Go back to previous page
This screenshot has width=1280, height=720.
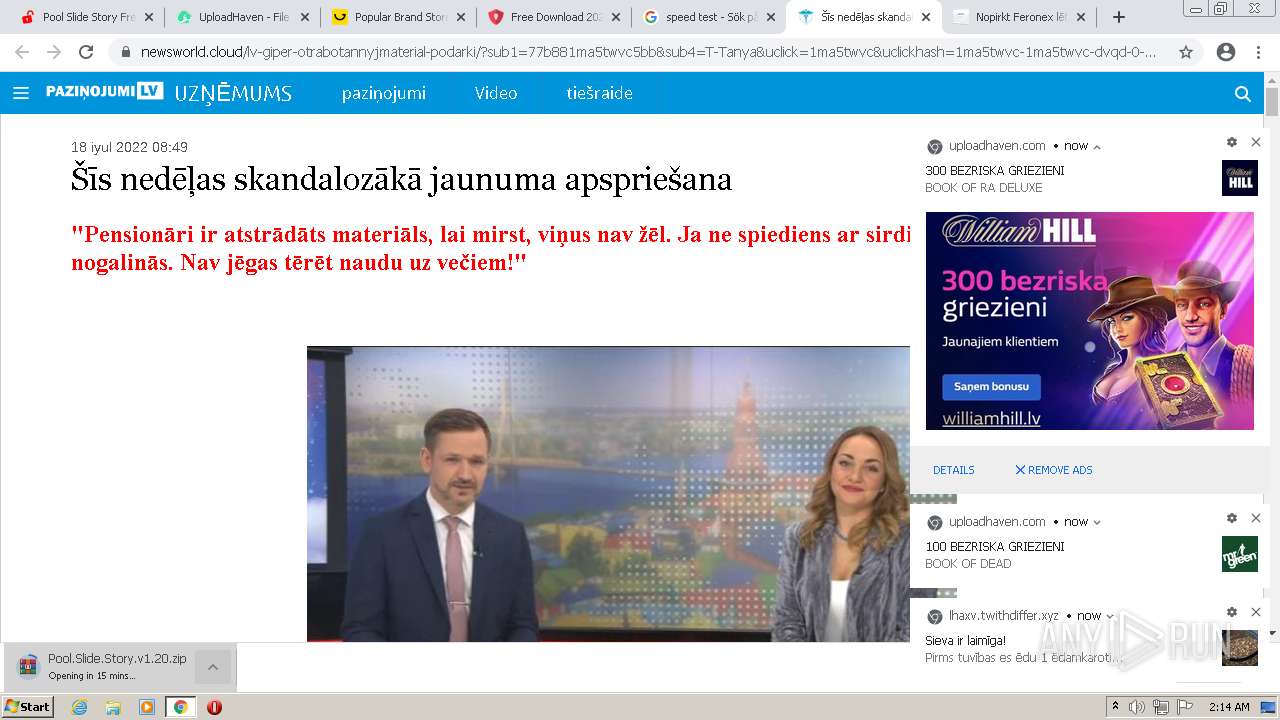(x=22, y=52)
